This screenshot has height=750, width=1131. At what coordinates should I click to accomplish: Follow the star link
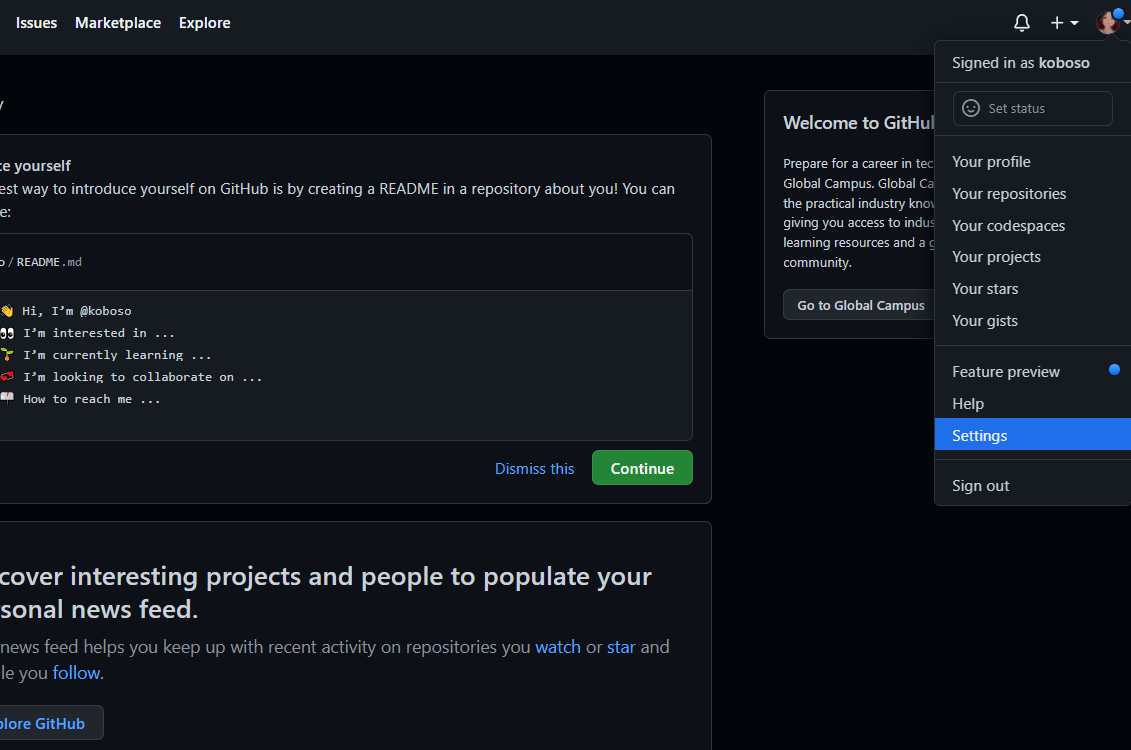[x=621, y=647]
